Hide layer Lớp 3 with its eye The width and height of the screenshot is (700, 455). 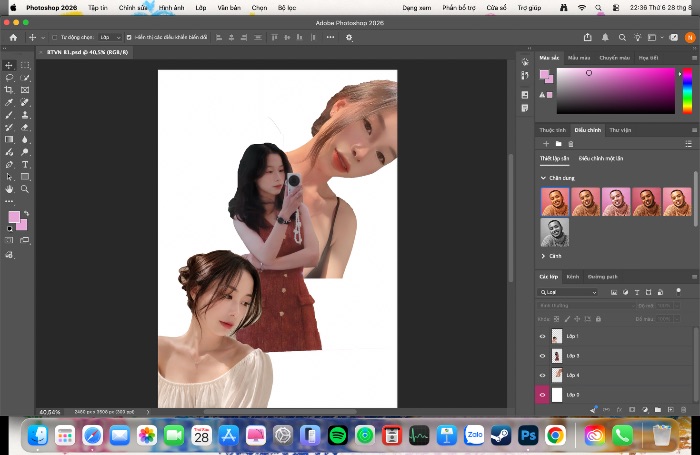click(542, 356)
